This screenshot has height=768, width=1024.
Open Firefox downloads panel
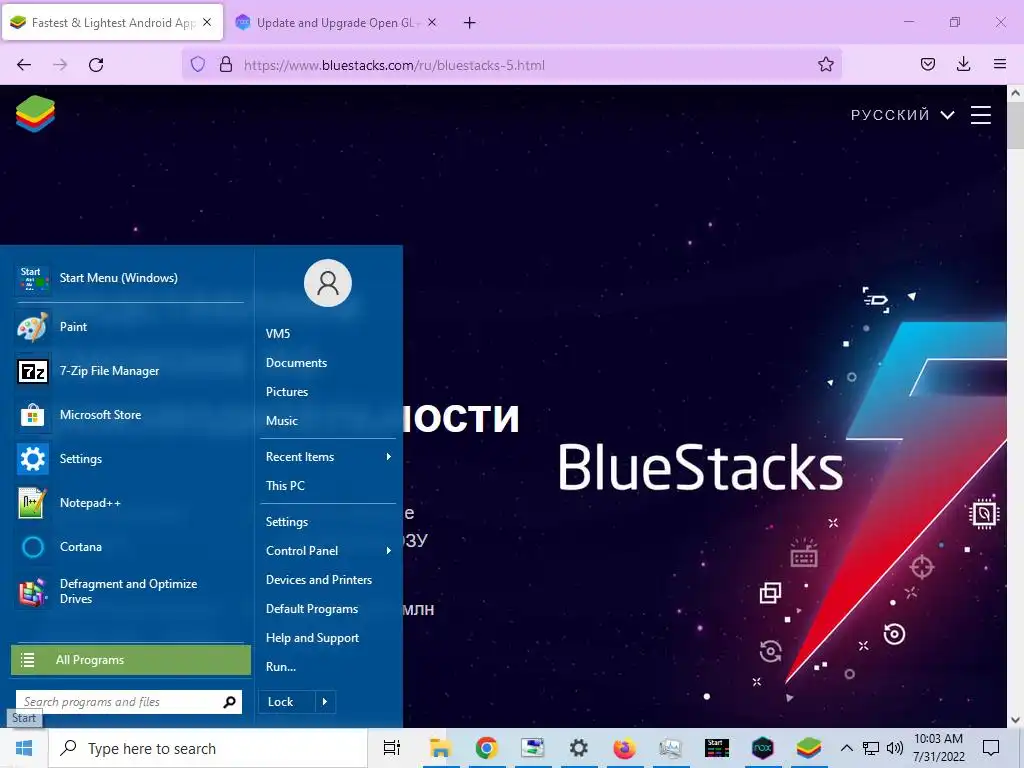[963, 64]
